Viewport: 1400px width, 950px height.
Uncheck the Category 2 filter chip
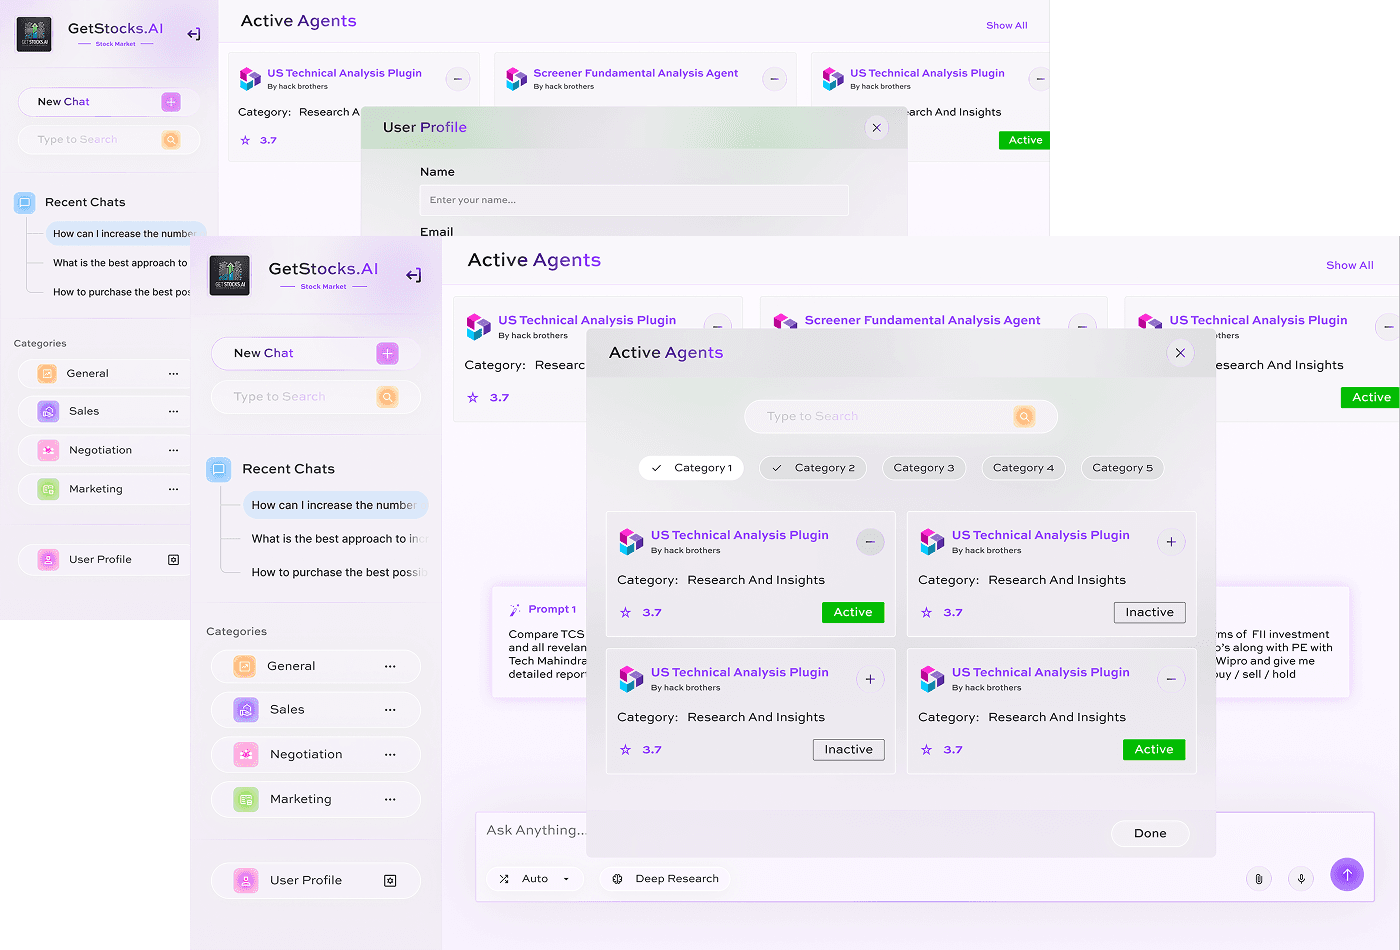(813, 468)
